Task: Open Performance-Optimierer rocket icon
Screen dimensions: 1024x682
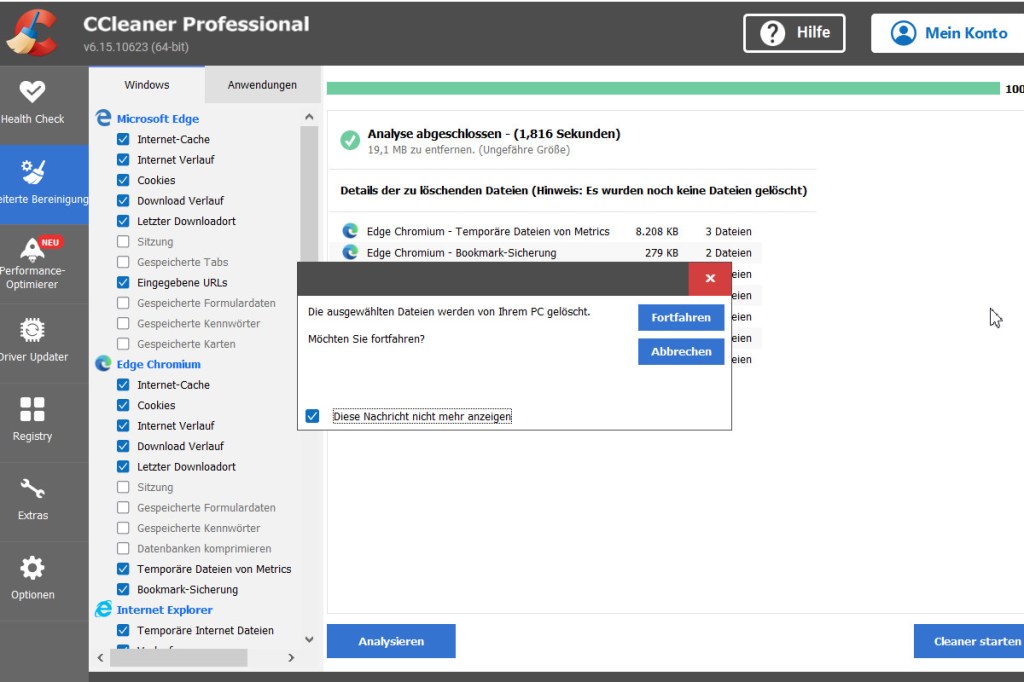Action: (x=32, y=250)
